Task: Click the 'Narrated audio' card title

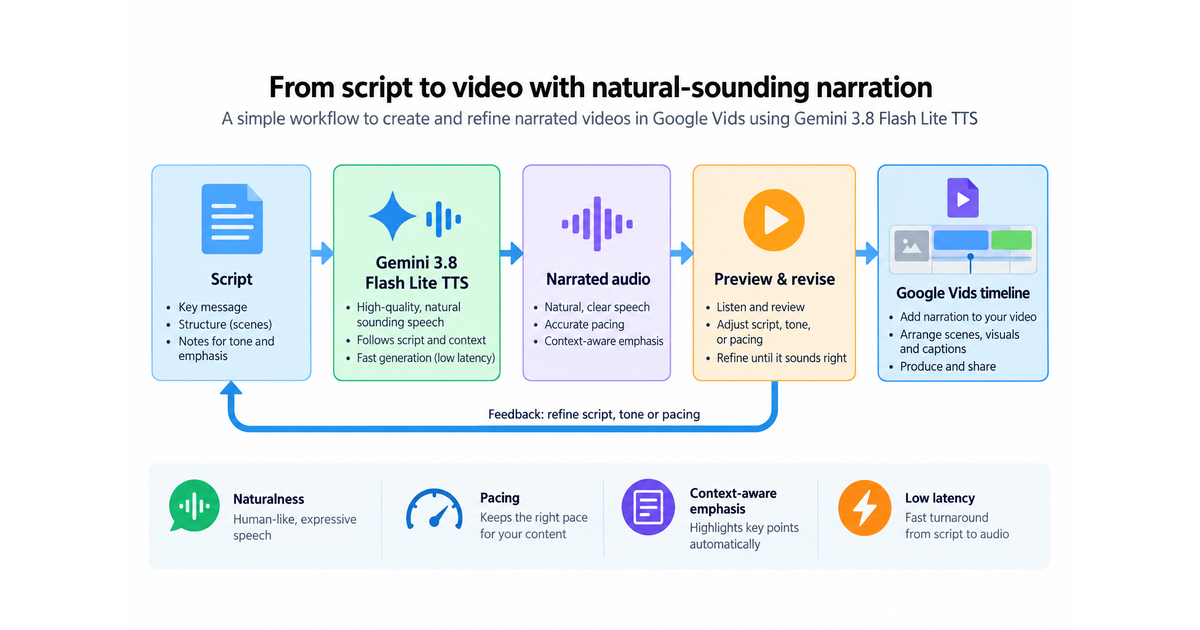Action: 598,279
